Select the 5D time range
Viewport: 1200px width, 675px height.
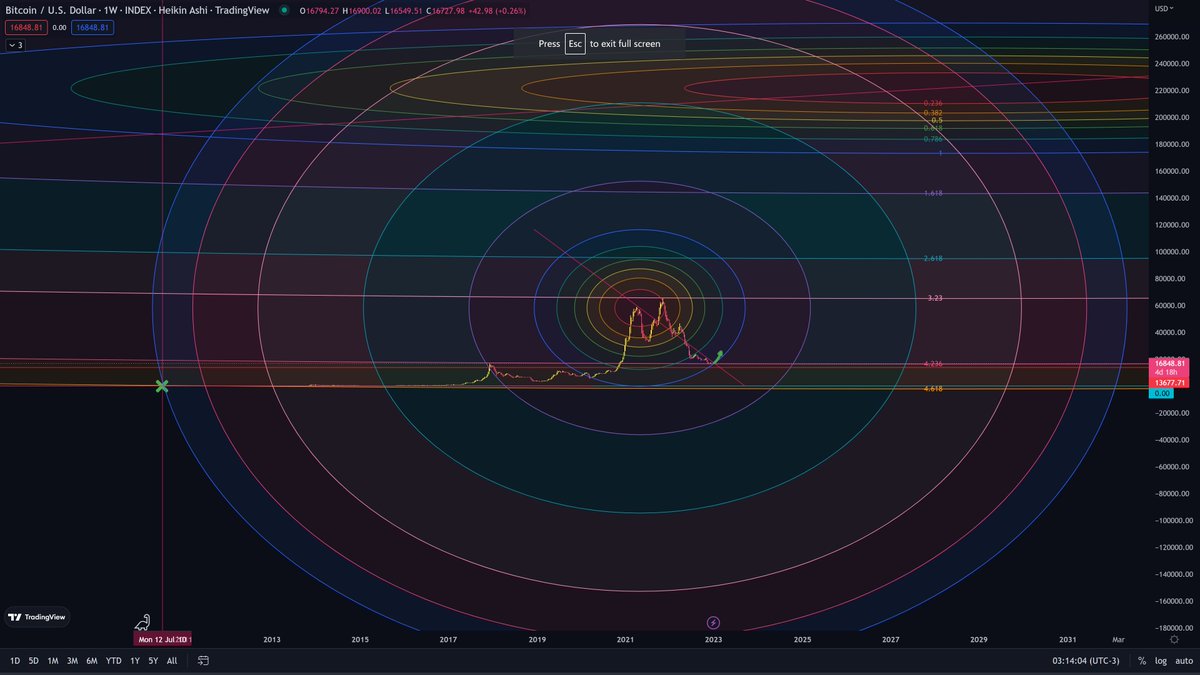33,661
